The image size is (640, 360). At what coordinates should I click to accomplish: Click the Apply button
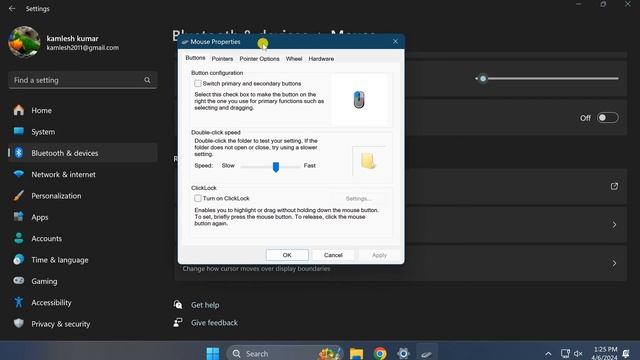click(379, 255)
